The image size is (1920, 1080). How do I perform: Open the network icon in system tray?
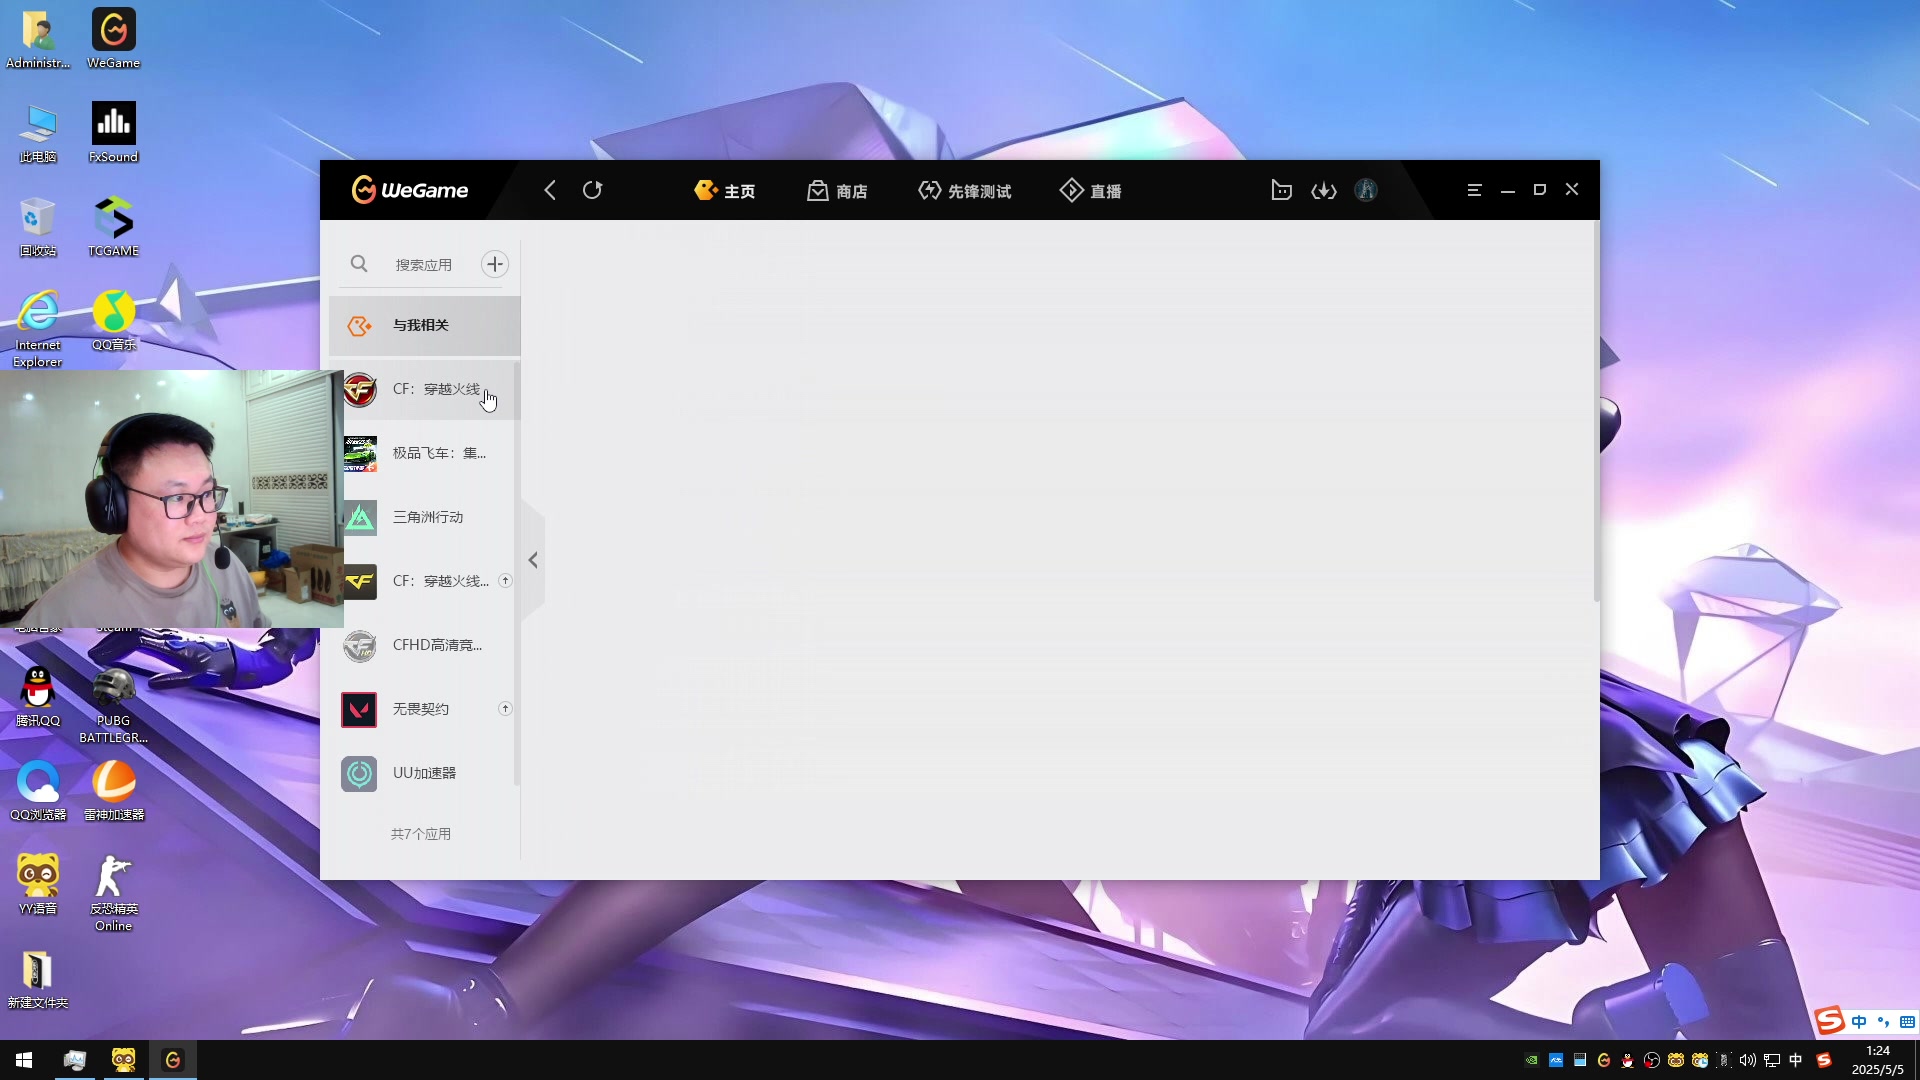pos(1772,1060)
